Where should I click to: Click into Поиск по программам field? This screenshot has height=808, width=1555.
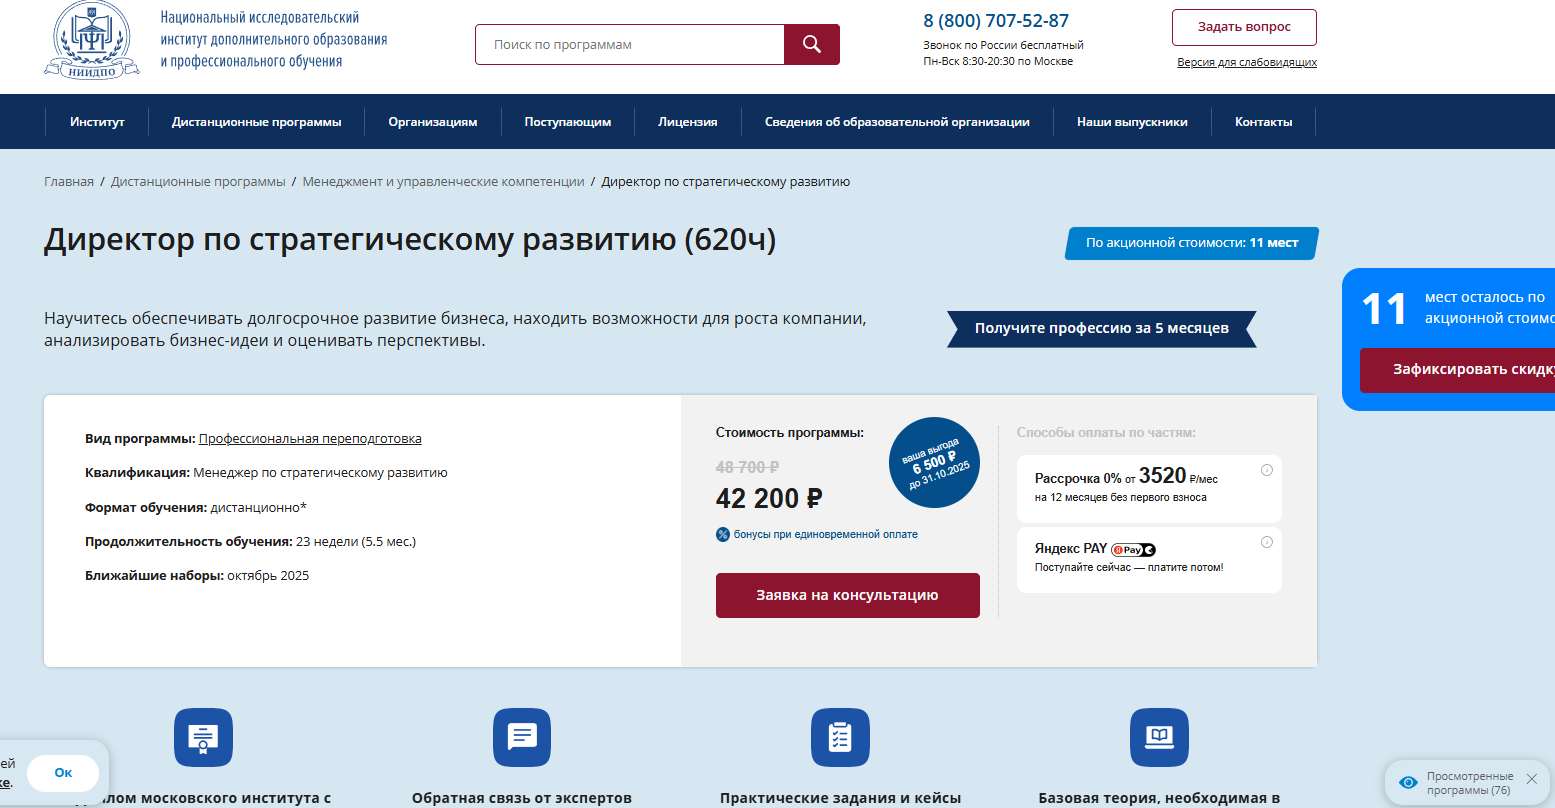[x=630, y=45]
